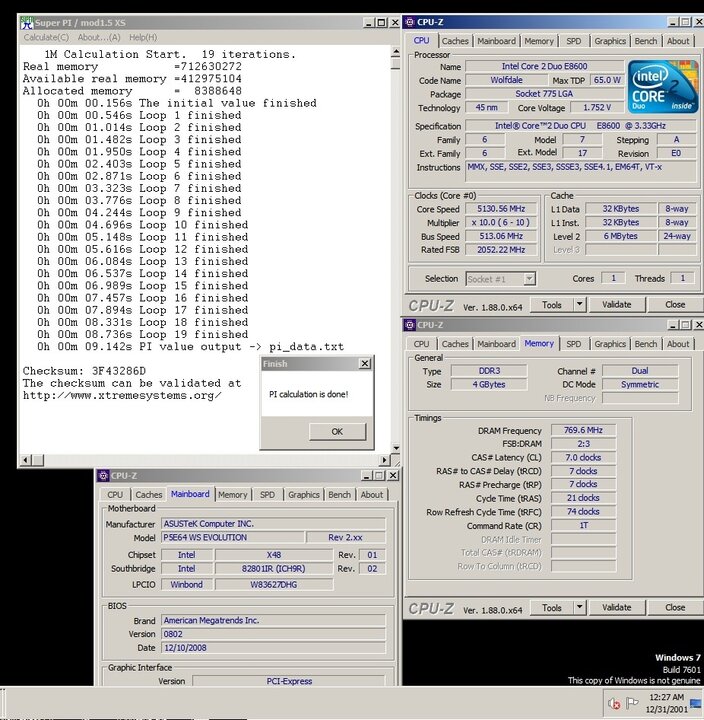Click Super PI vertical scrollbar up arrow

click(x=396, y=53)
